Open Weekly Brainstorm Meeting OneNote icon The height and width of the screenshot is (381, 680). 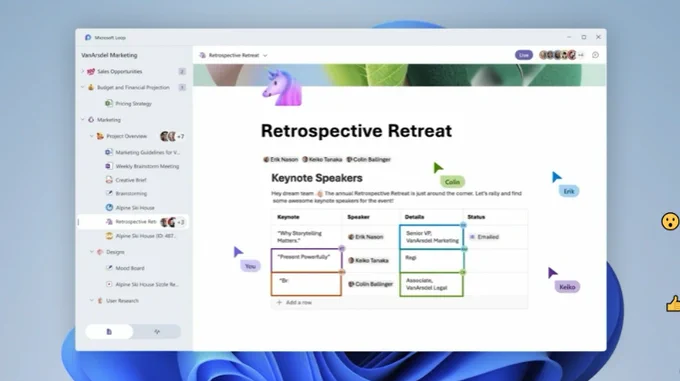[109, 166]
